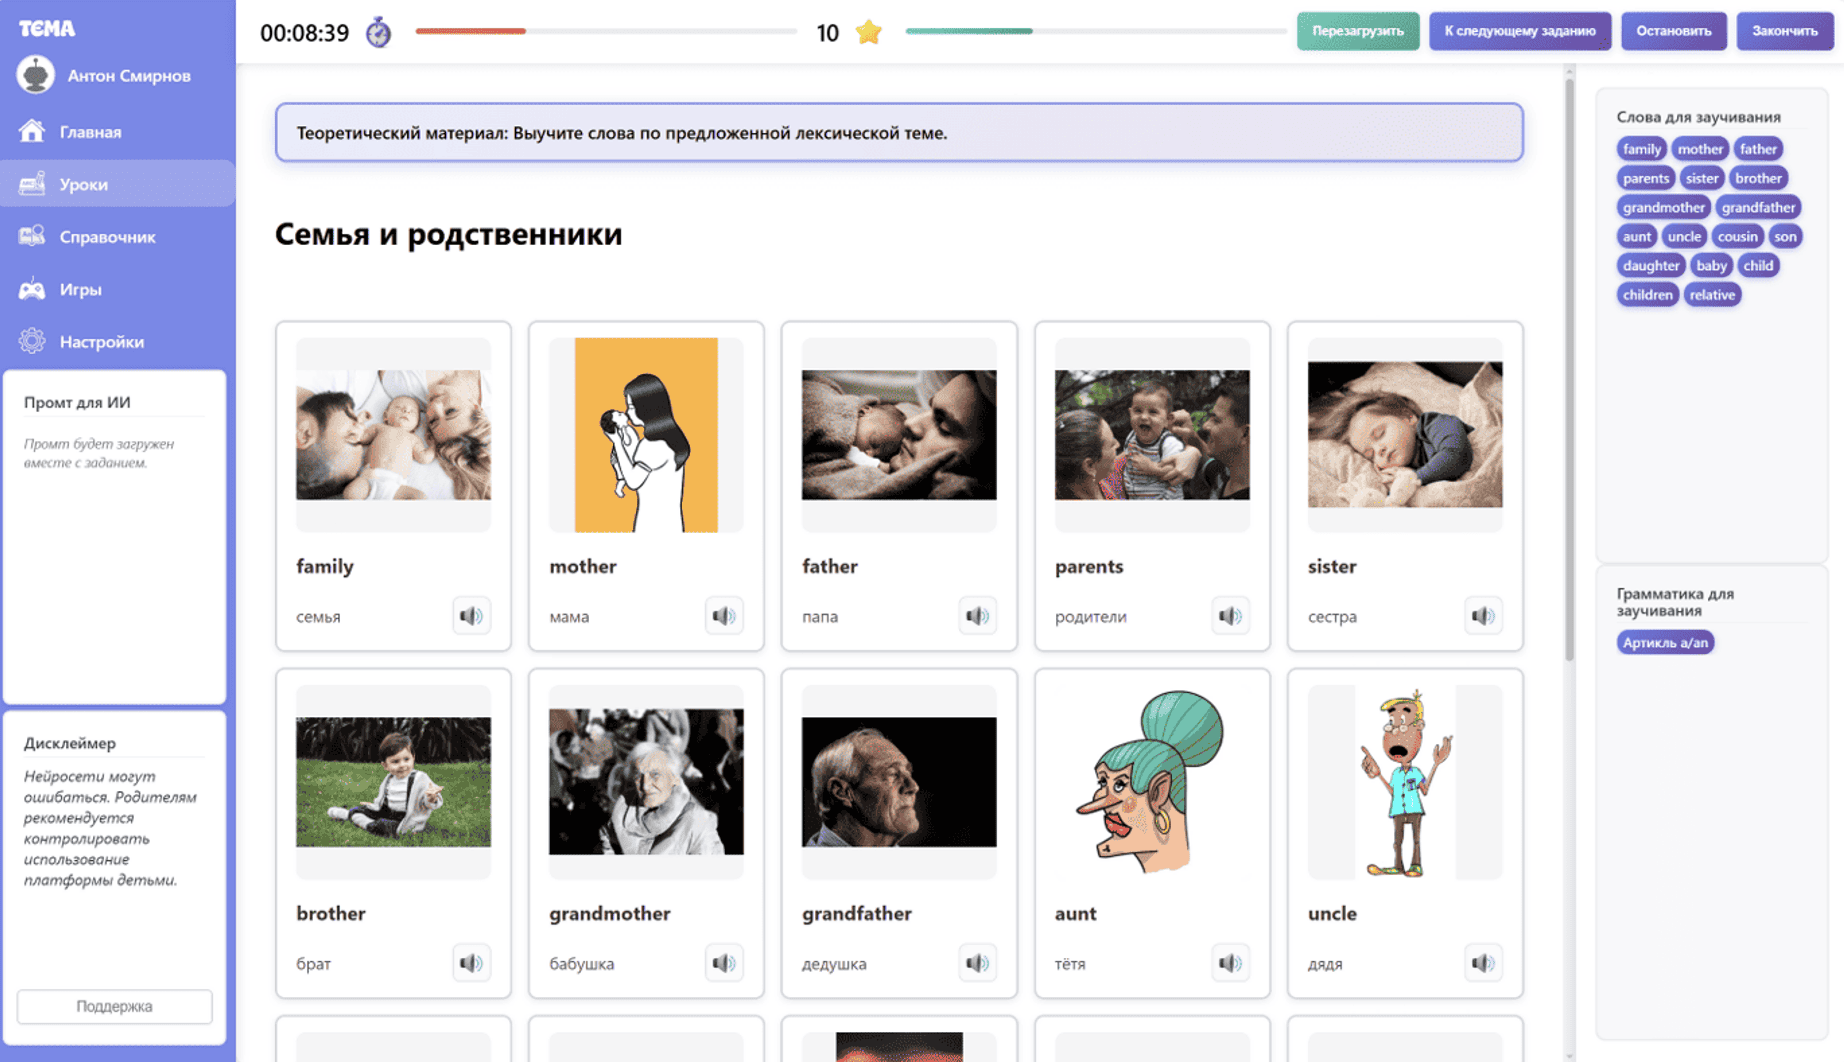Go to next task with К следующему заданию
Viewport: 1844px width, 1062px height.
pos(1520,31)
